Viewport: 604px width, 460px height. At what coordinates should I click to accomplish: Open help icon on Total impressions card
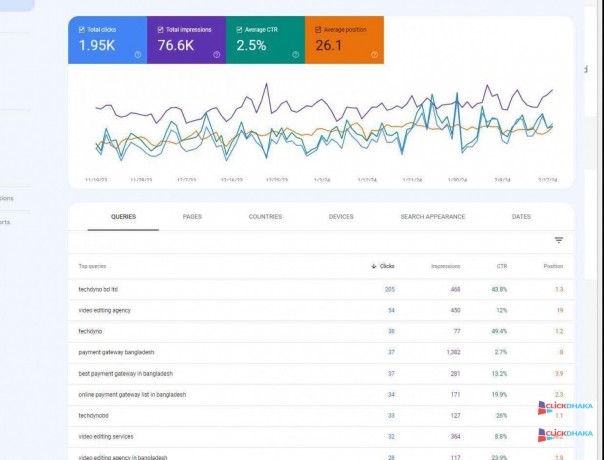point(216,55)
